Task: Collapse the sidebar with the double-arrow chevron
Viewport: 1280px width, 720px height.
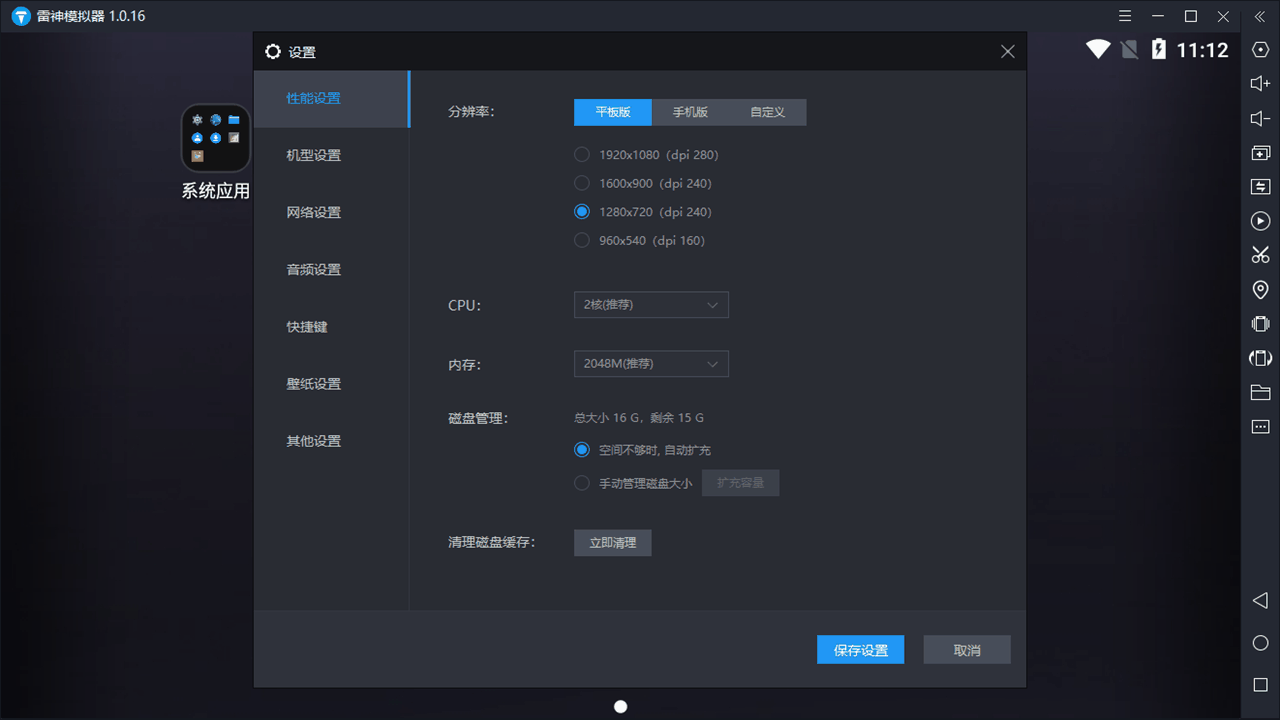Action: [x=1260, y=16]
